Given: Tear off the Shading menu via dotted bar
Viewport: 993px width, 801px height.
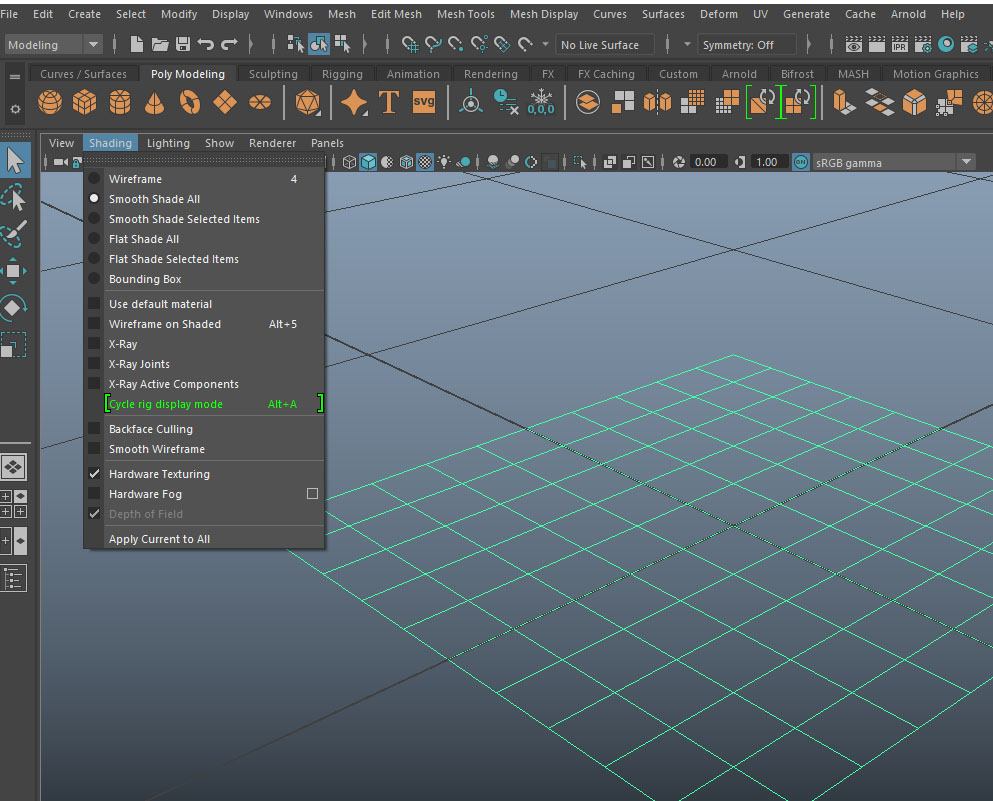Looking at the screenshot, I should click(x=204, y=160).
